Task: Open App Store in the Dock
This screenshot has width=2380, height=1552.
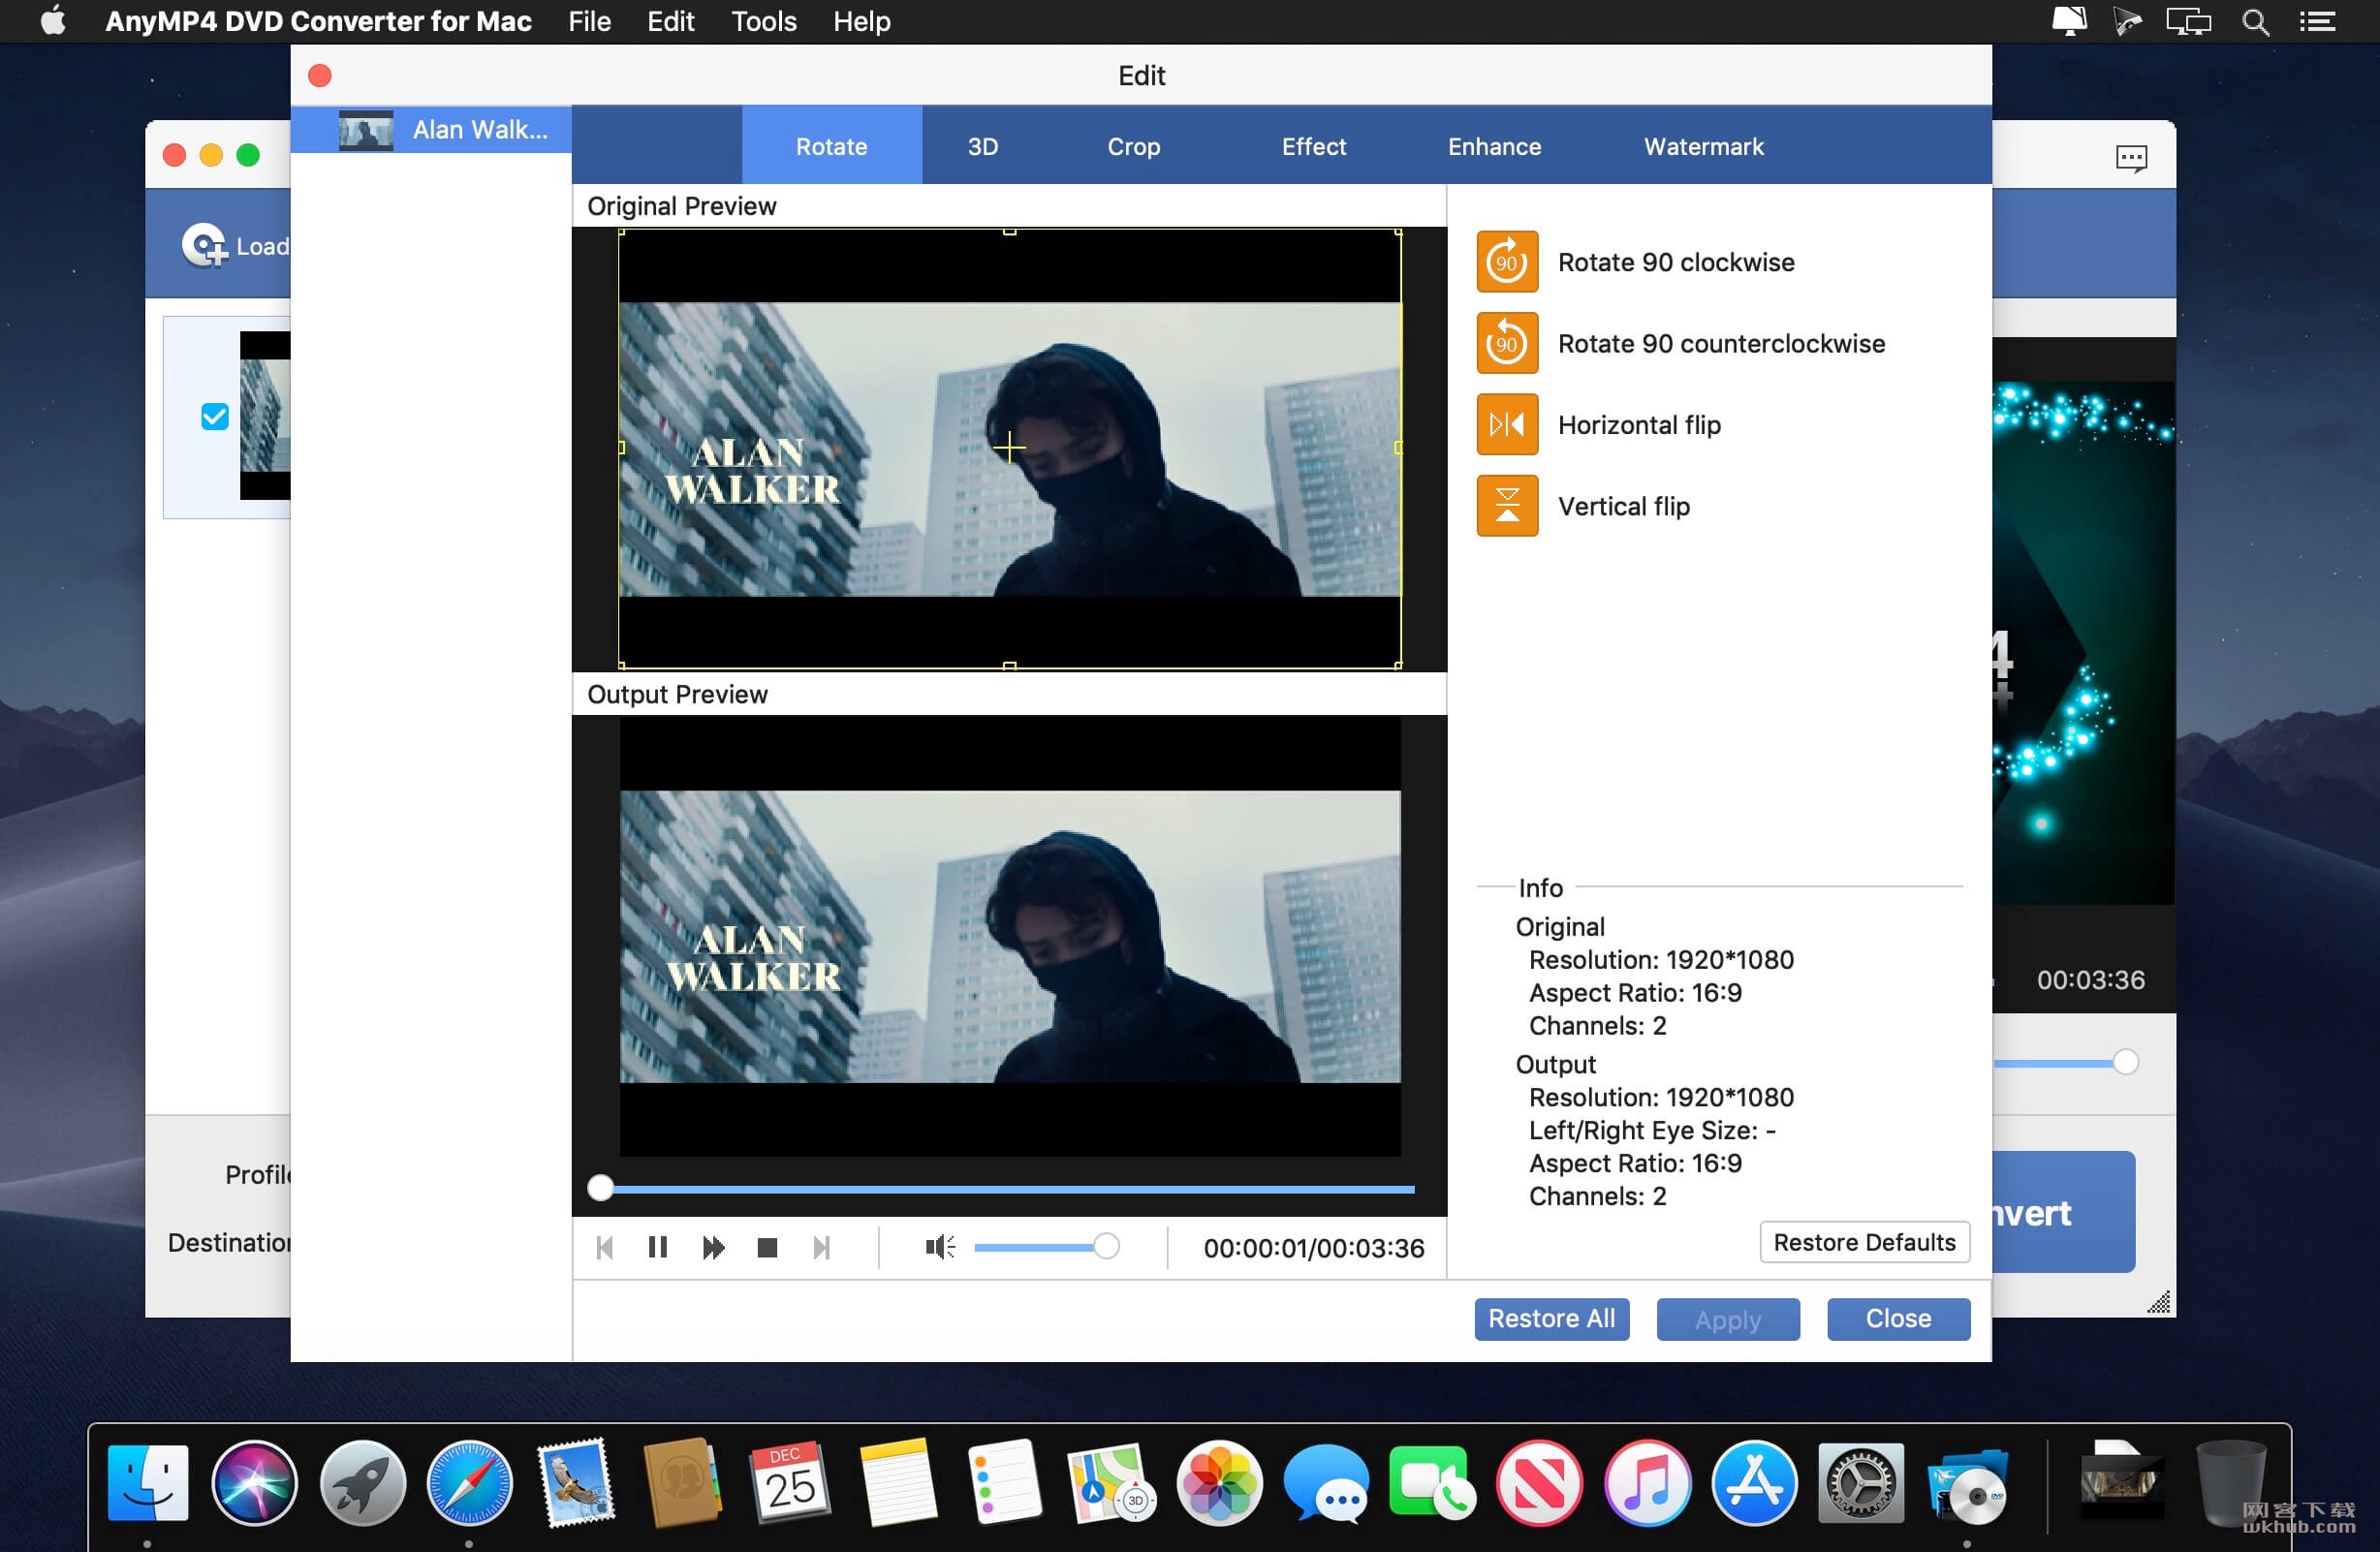Action: 1754,1482
